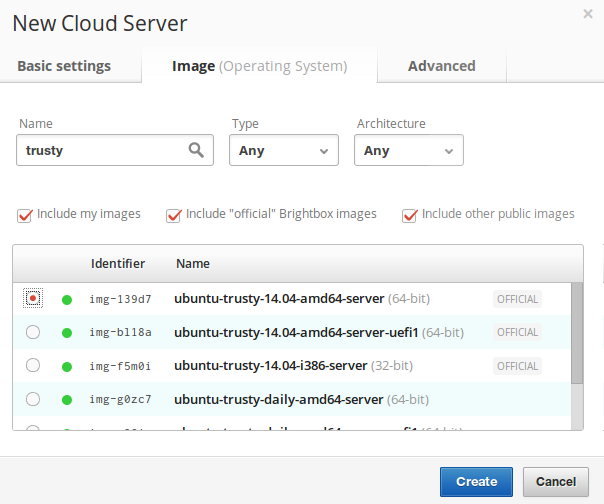Open the Architecture dropdown
604x504 pixels.
point(409,150)
